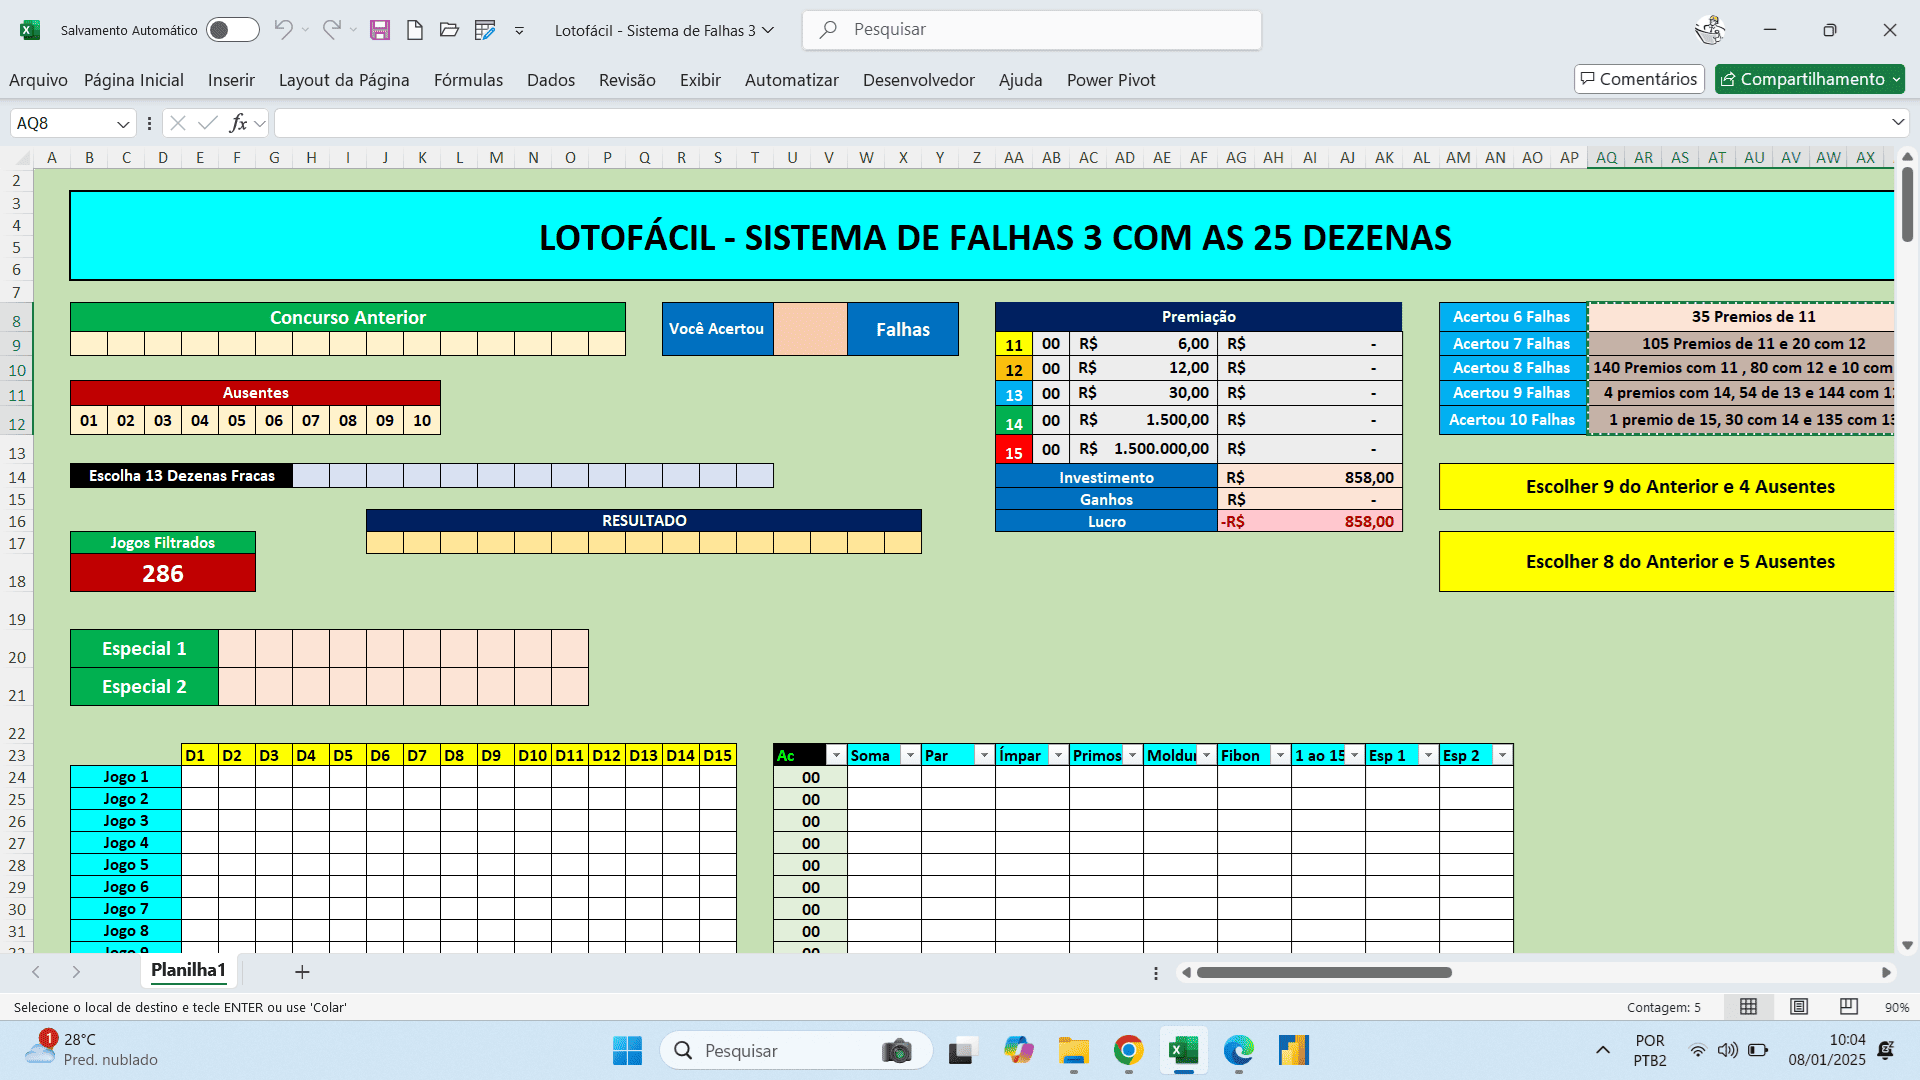This screenshot has height=1080, width=1920.
Task: Open the Exibir tab
Action: tap(700, 80)
